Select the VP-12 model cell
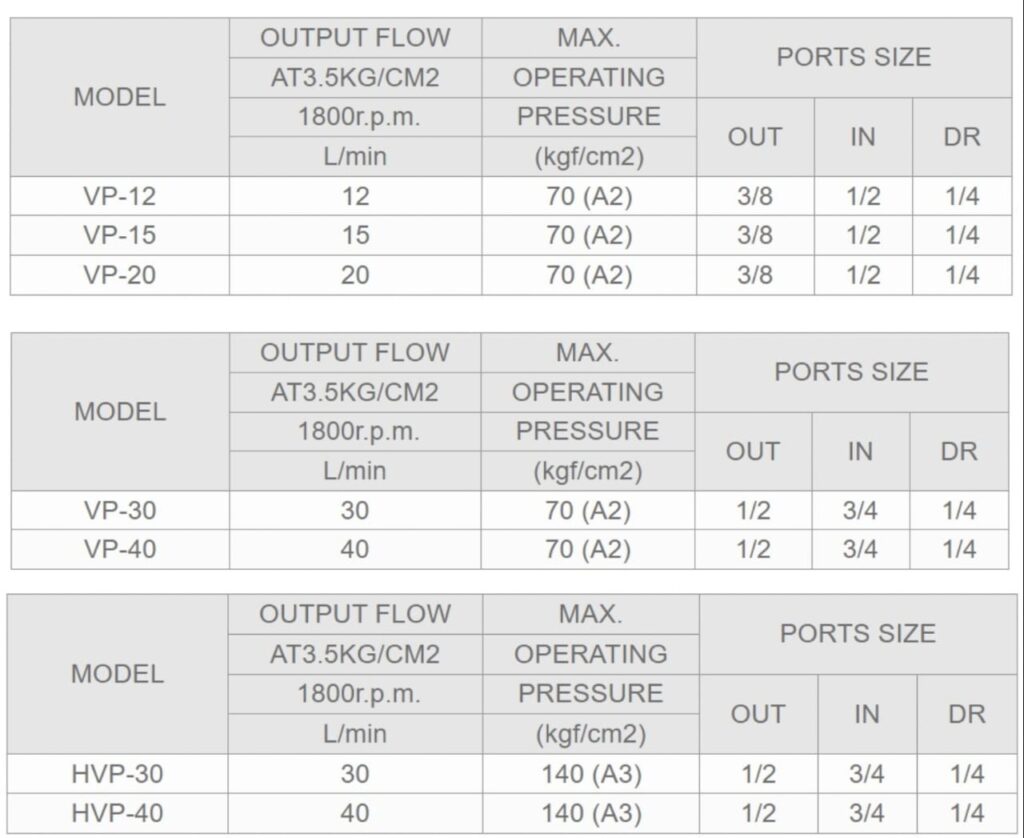 [120, 196]
